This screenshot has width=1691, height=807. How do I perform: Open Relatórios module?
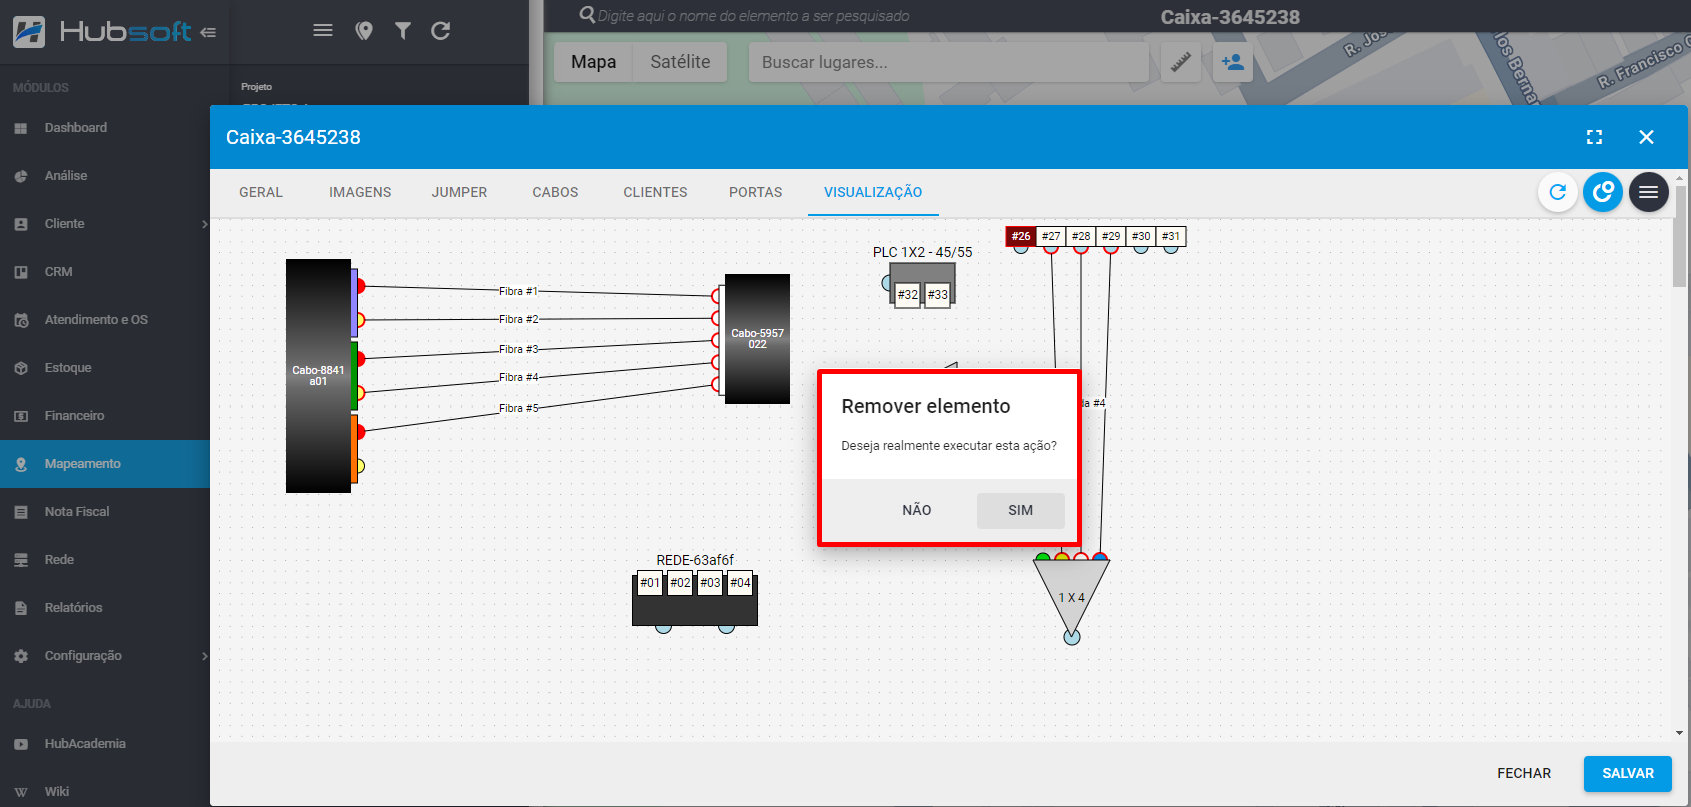click(105, 608)
